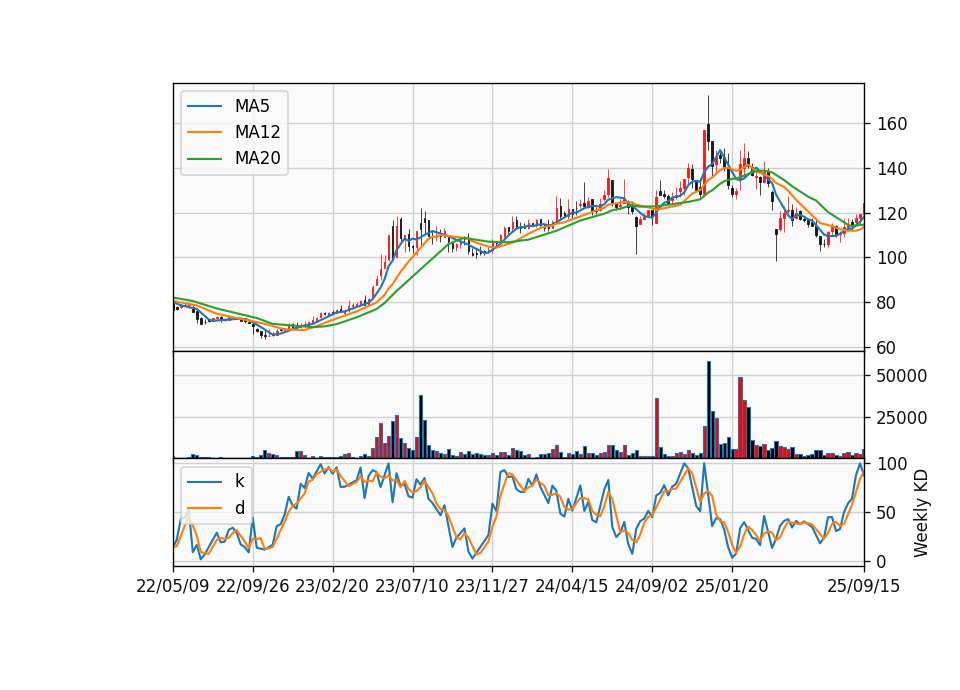
Task: Click the 22/09/26 date label
Action: coord(253,586)
